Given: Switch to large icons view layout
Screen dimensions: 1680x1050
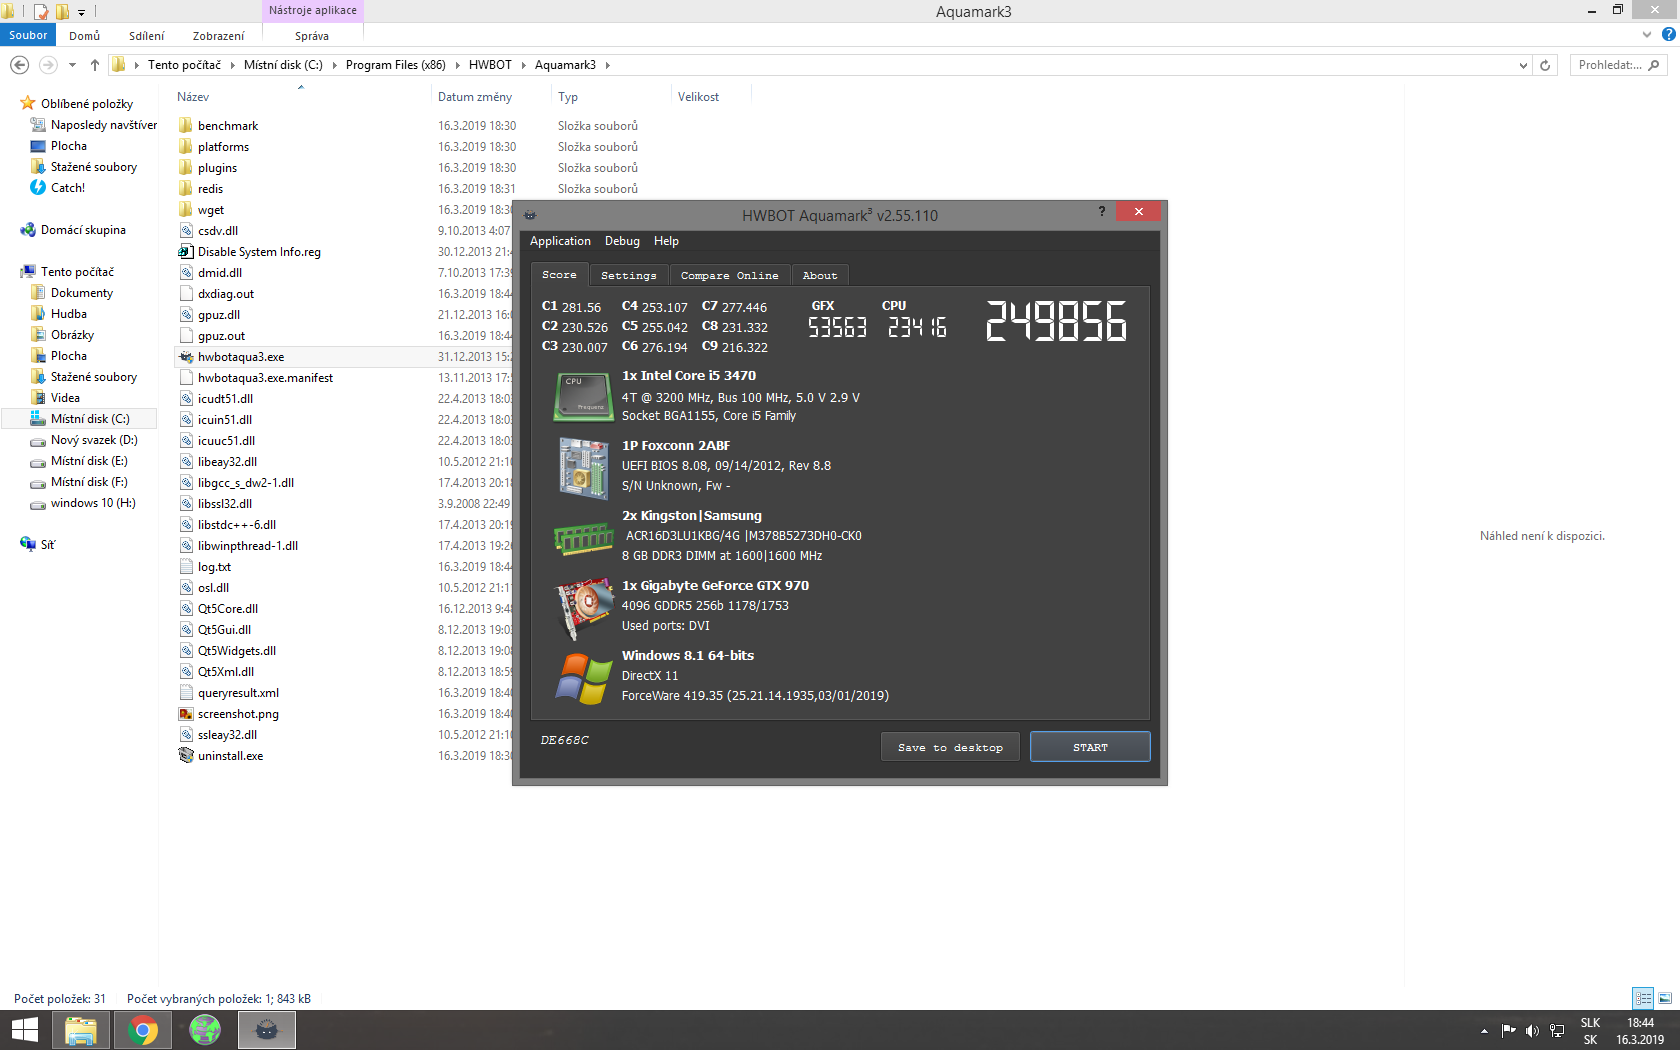Looking at the screenshot, I should tap(1665, 998).
